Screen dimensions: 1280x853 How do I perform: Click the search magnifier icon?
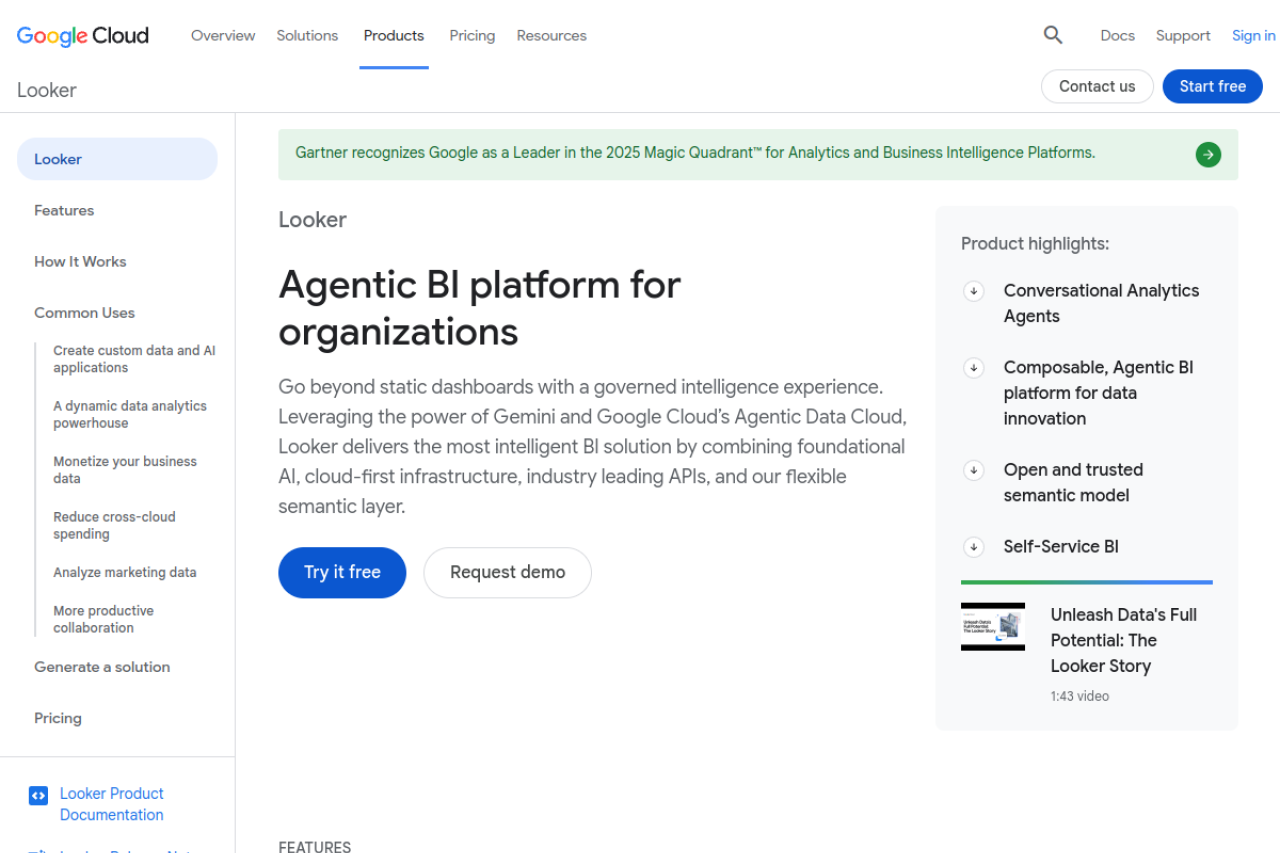click(x=1053, y=35)
